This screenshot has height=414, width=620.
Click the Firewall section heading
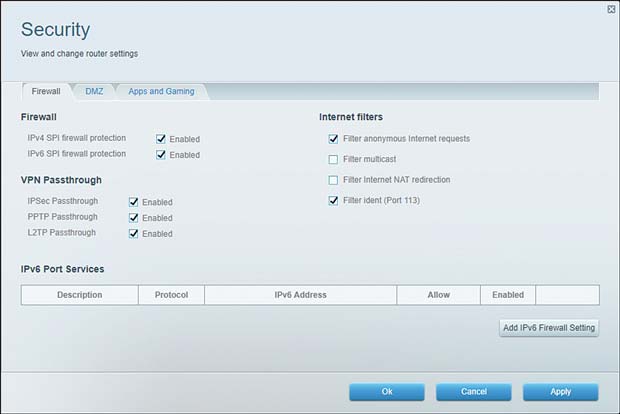(x=39, y=117)
